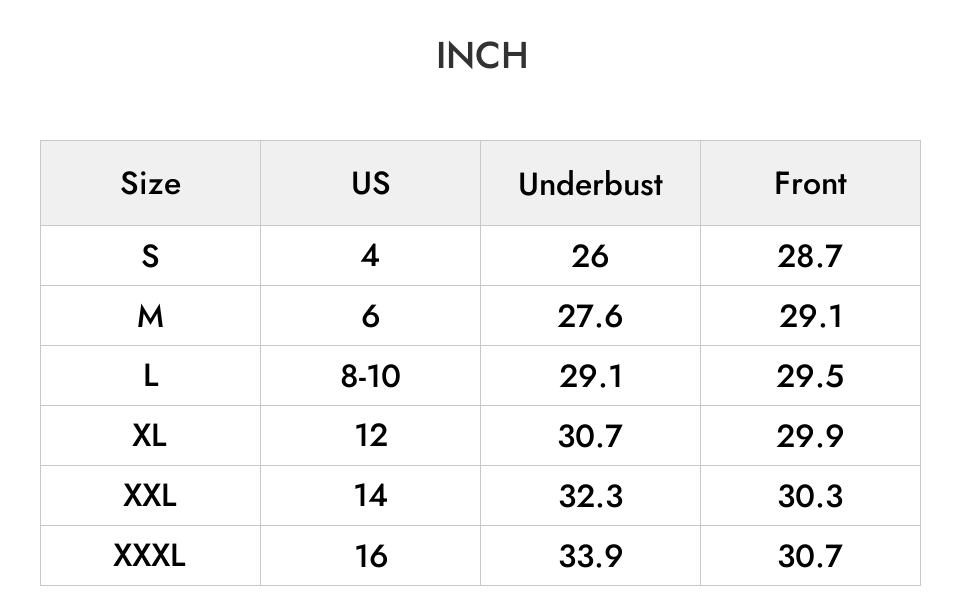
Task: Click the XXXL size cell
Action: [x=151, y=555]
